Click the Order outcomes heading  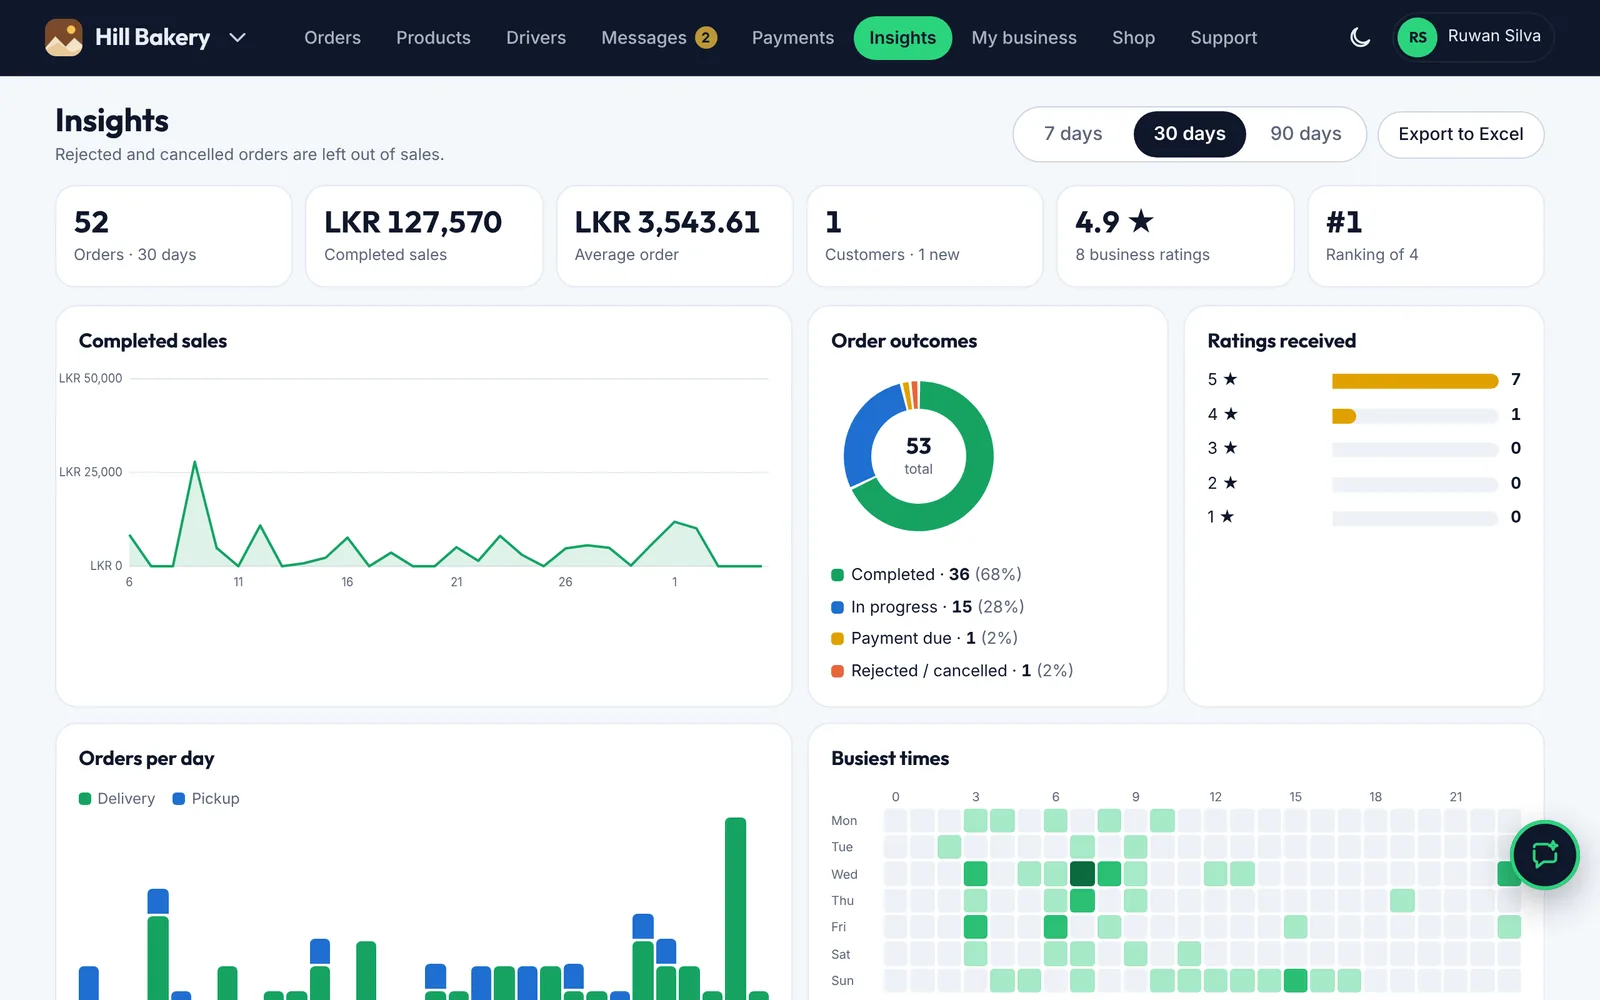coord(904,341)
